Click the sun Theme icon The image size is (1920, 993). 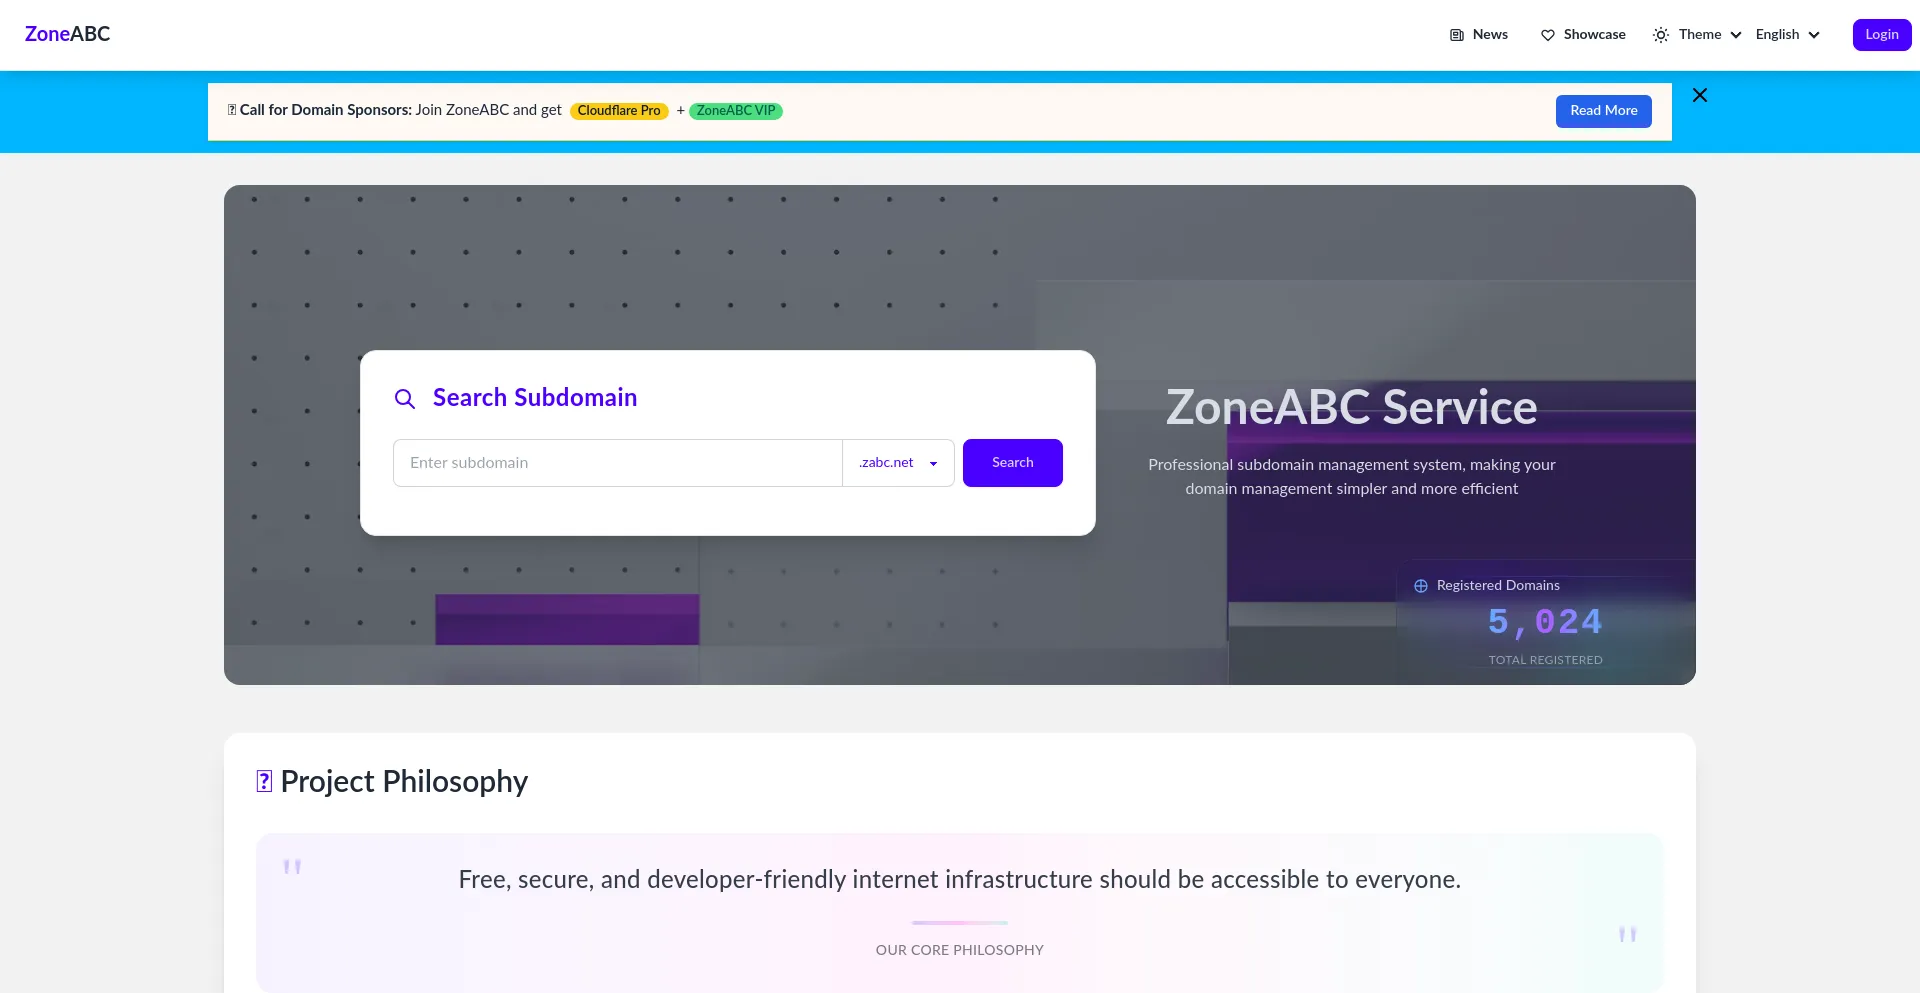[1661, 35]
